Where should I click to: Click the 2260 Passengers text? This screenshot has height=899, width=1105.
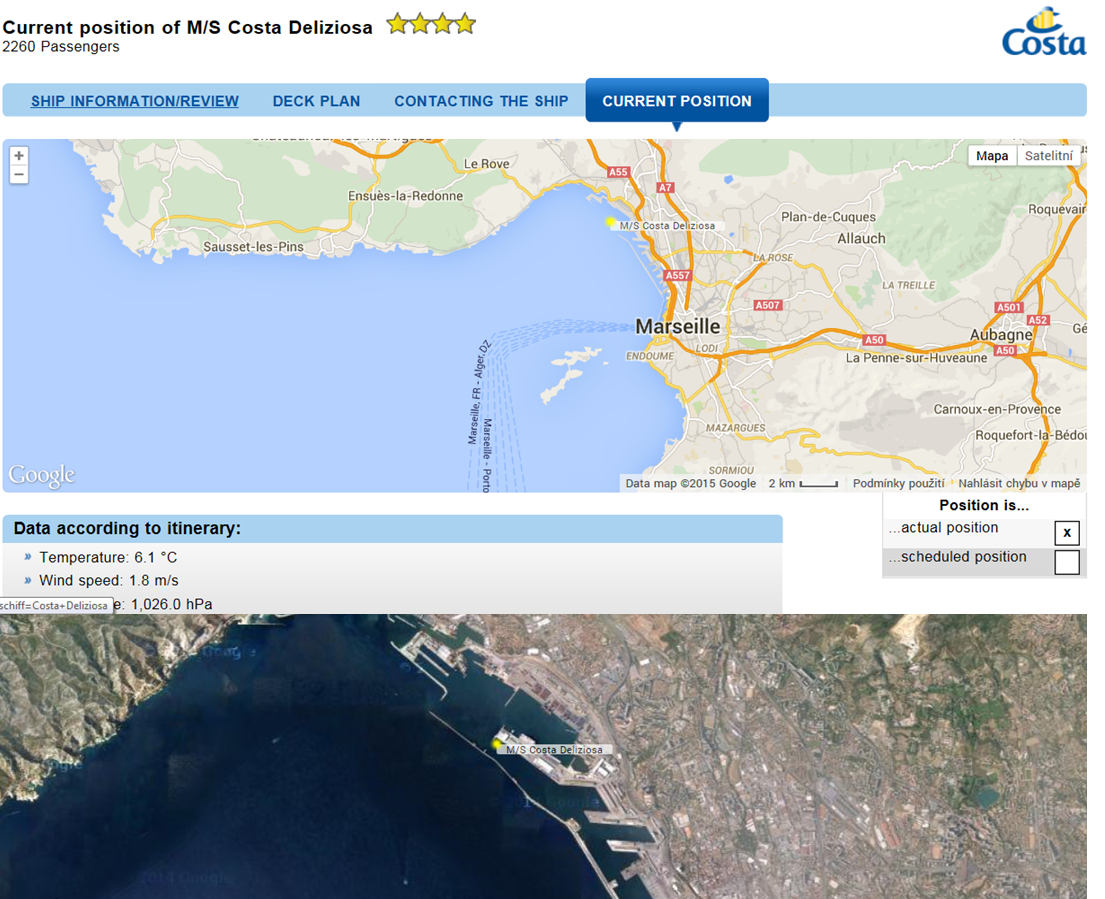pos(61,46)
